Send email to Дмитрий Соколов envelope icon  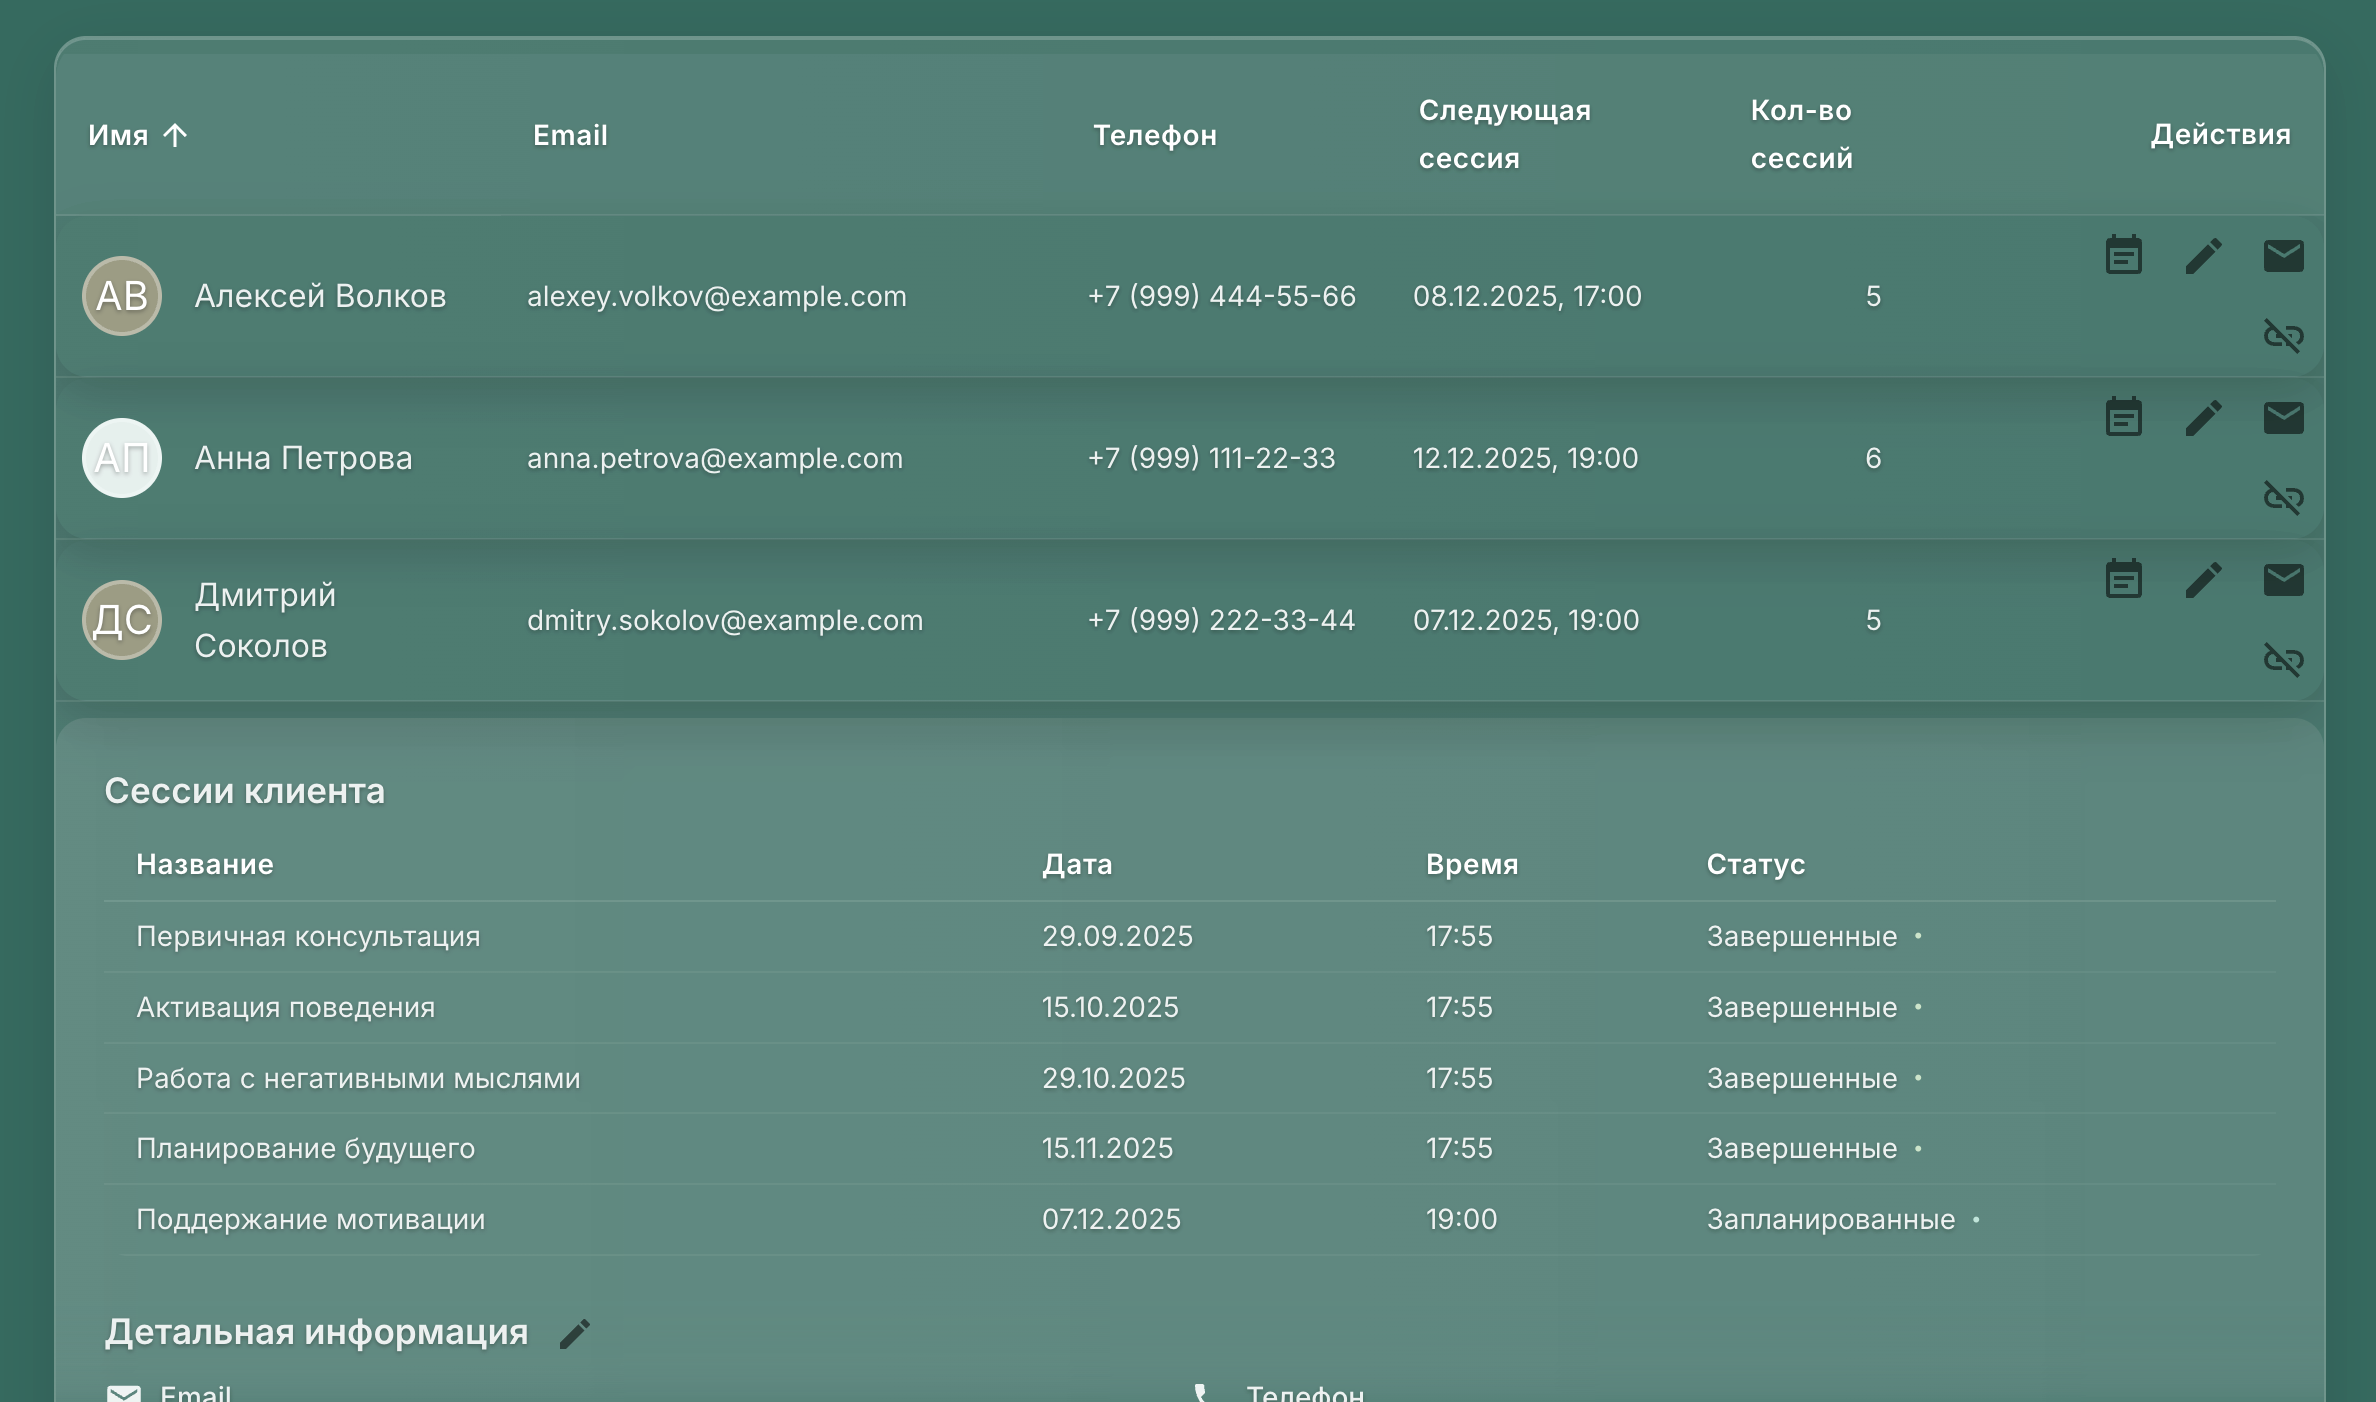point(2283,580)
